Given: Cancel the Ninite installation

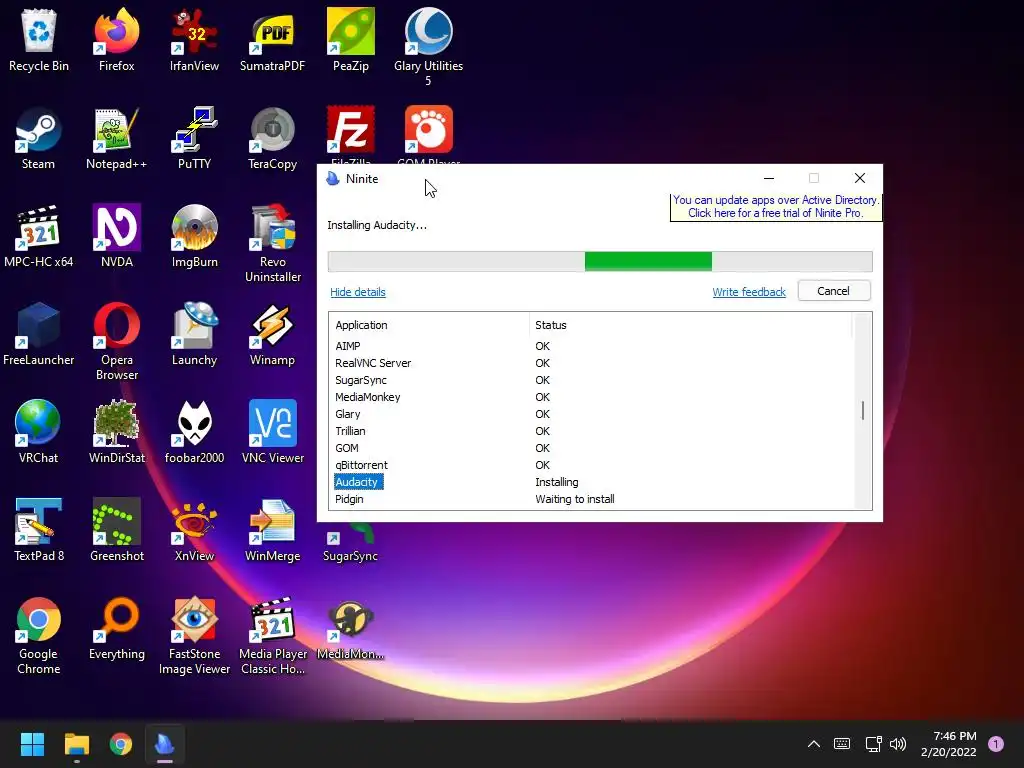Looking at the screenshot, I should [x=833, y=291].
